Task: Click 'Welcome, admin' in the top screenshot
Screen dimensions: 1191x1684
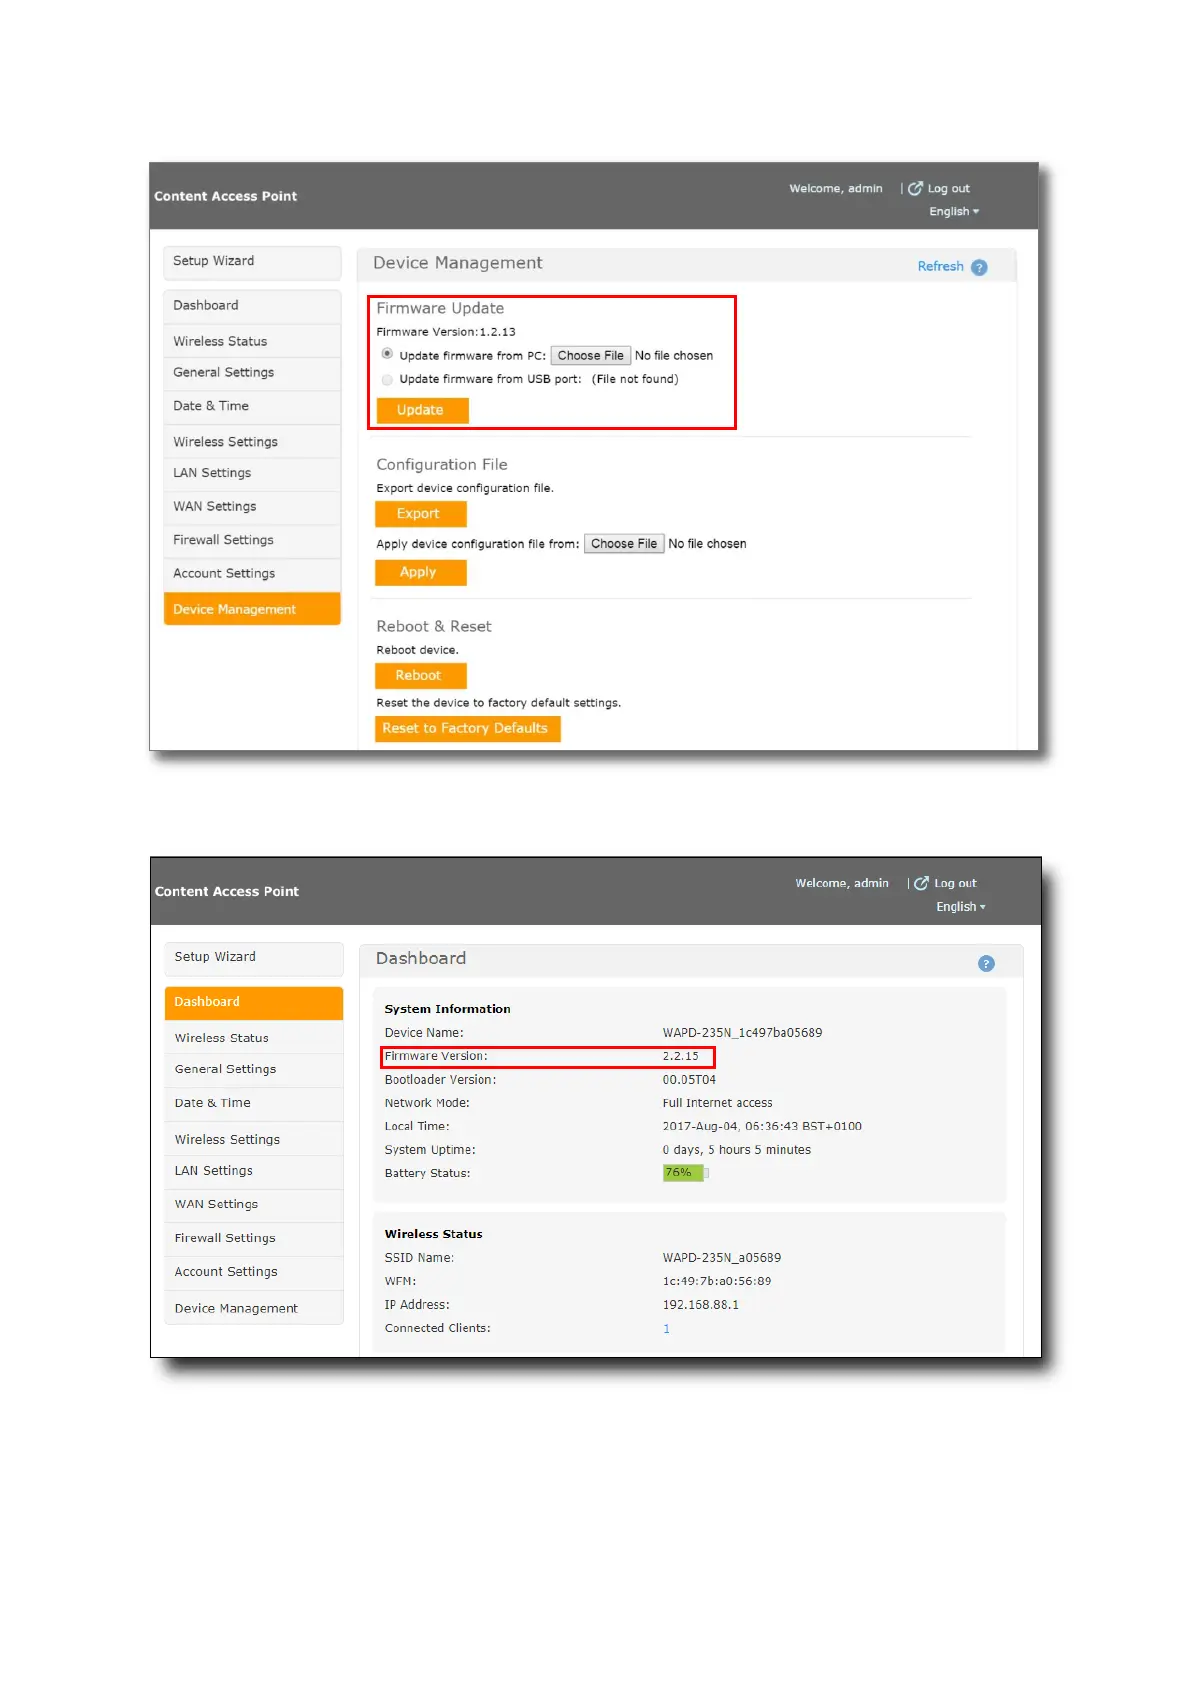Action: click(836, 188)
